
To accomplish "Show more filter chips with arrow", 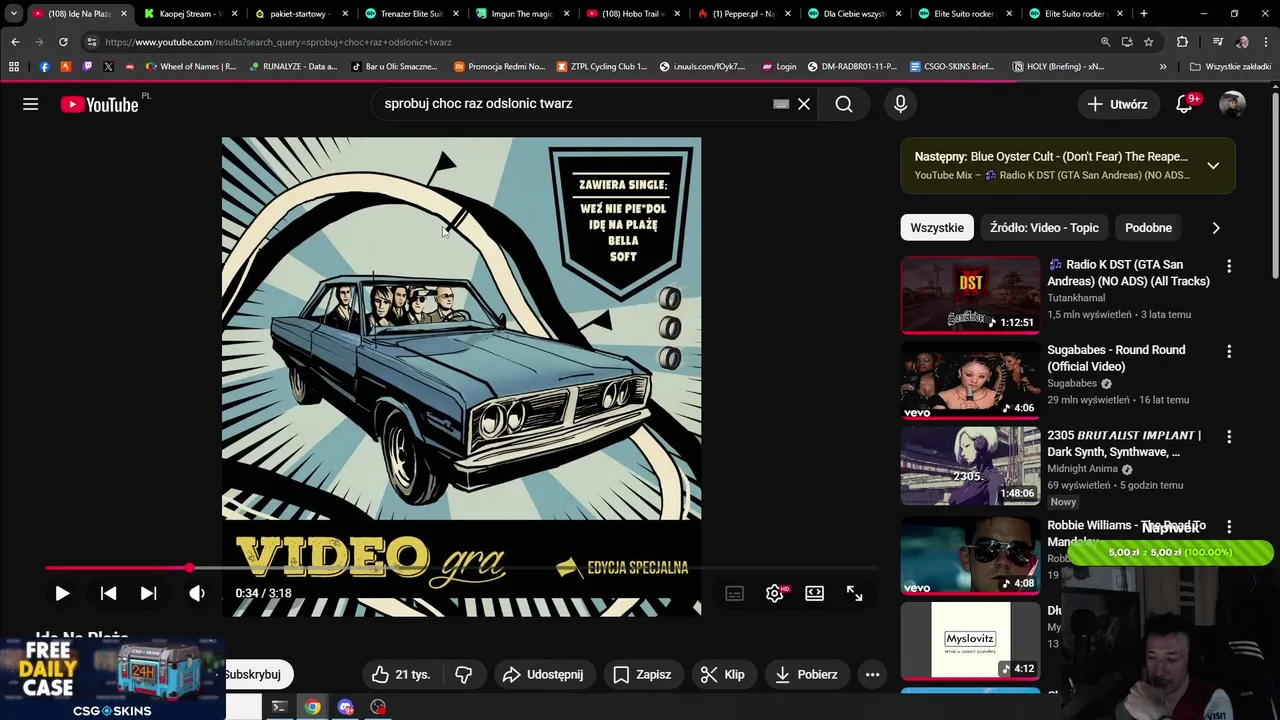I will coord(1216,228).
